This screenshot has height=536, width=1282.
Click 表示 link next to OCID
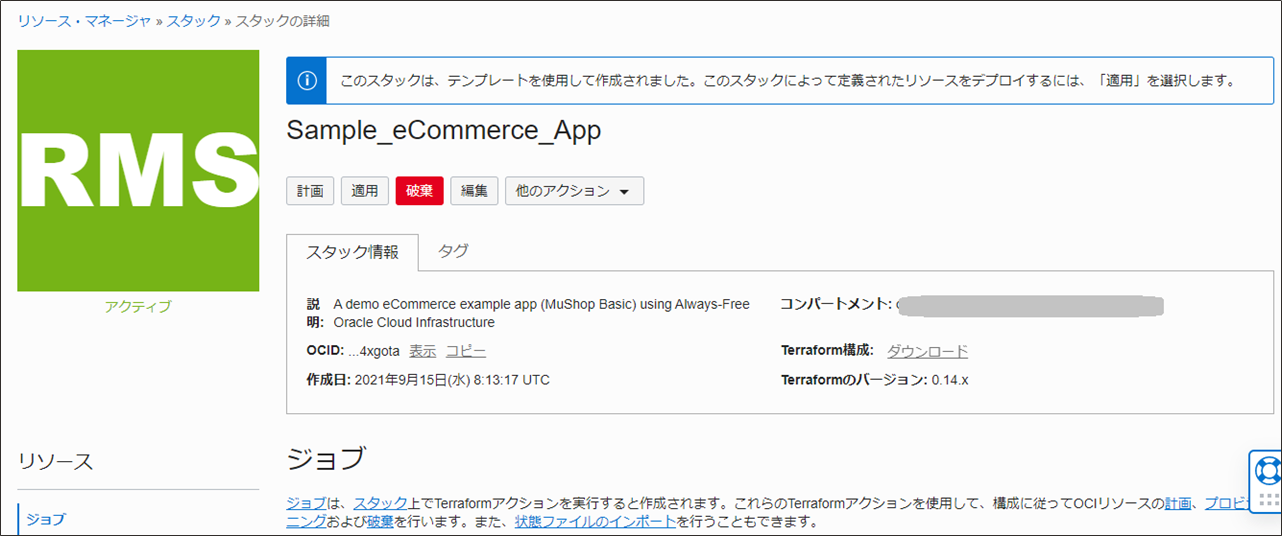pos(422,351)
